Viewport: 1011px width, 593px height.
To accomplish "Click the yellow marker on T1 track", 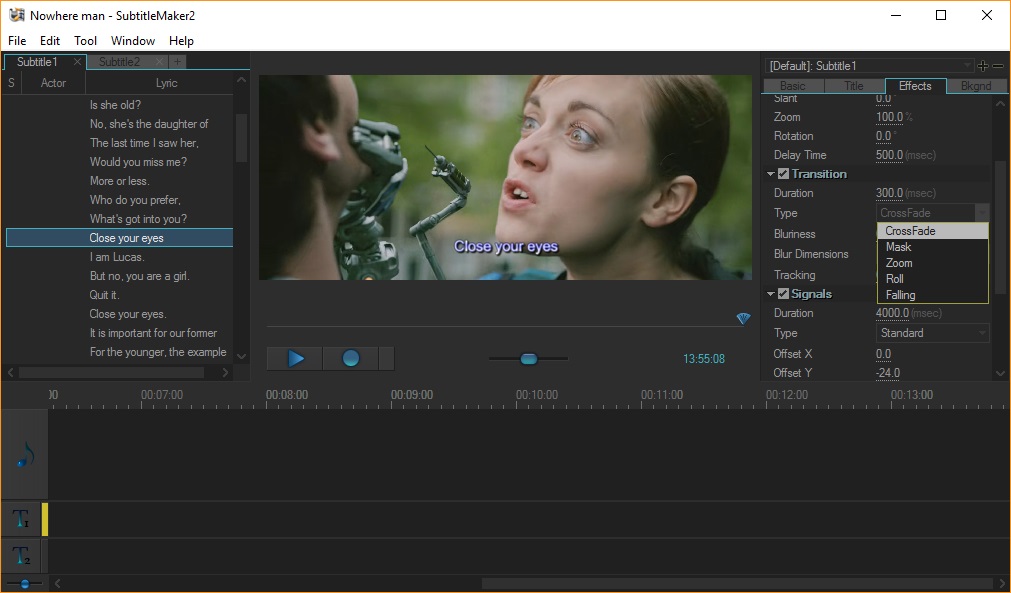I will (45, 520).
